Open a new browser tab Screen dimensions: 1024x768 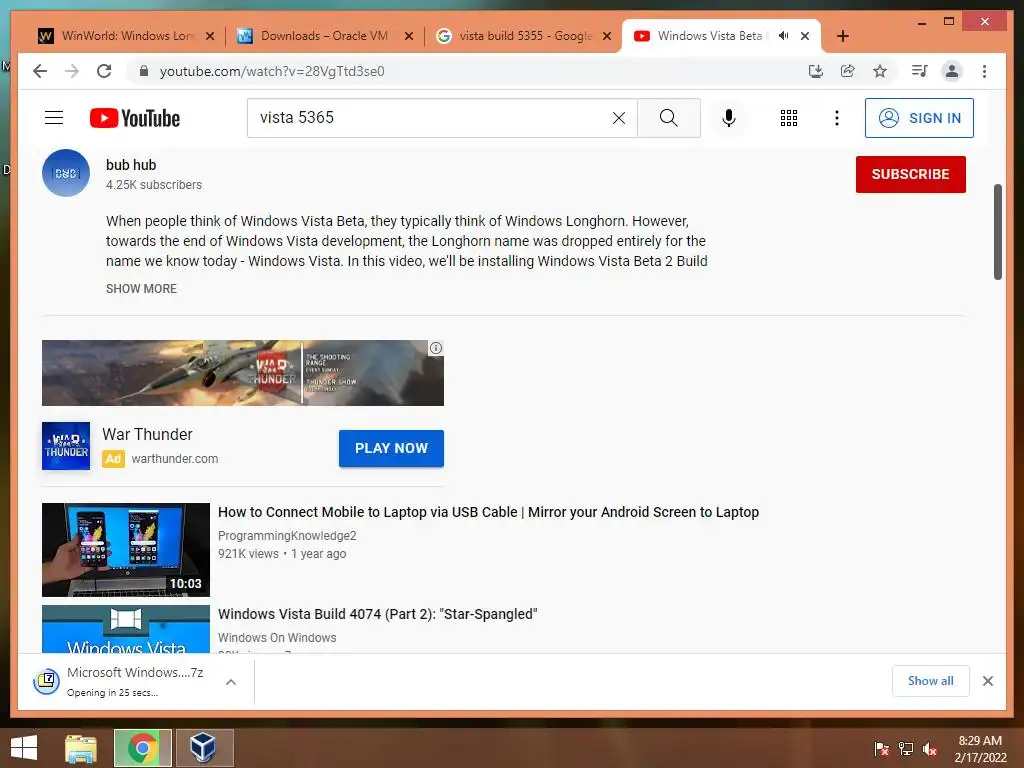[x=842, y=36]
